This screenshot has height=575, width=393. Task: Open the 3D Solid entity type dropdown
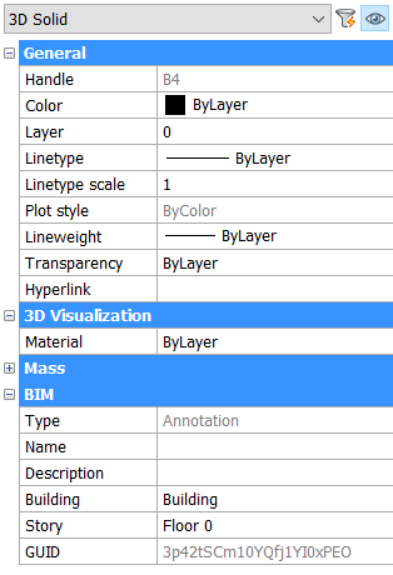click(x=168, y=19)
